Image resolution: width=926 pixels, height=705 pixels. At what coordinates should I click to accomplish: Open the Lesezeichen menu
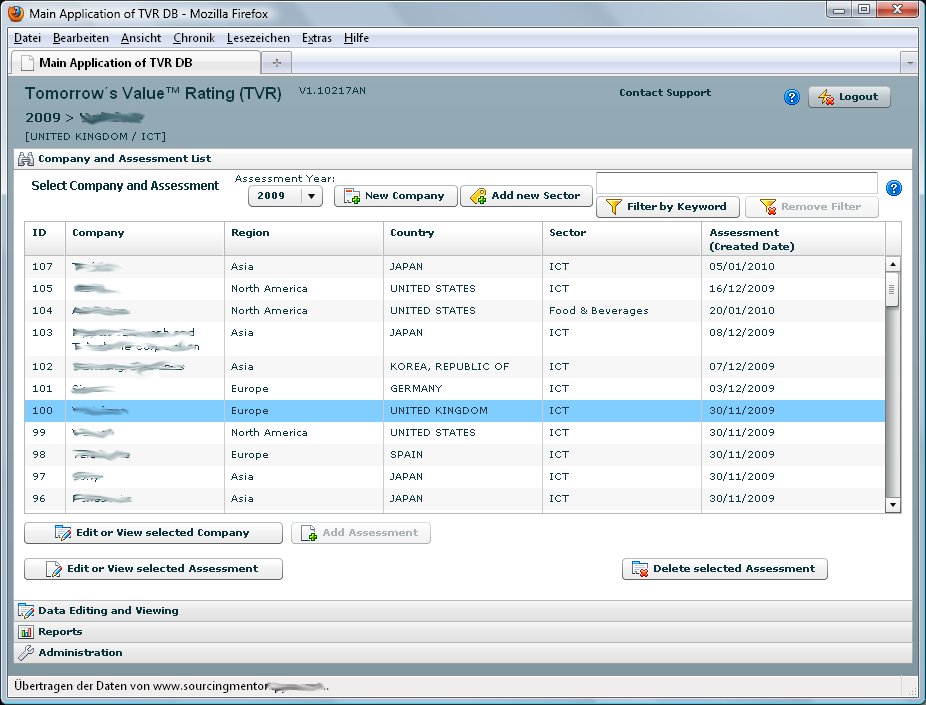[x=258, y=38]
